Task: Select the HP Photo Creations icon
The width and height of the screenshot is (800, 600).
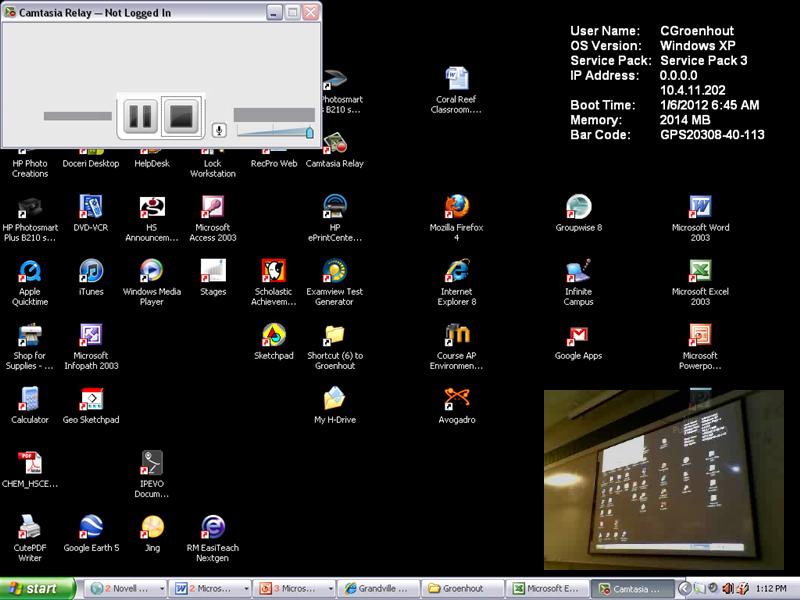Action: pyautogui.click(x=30, y=163)
